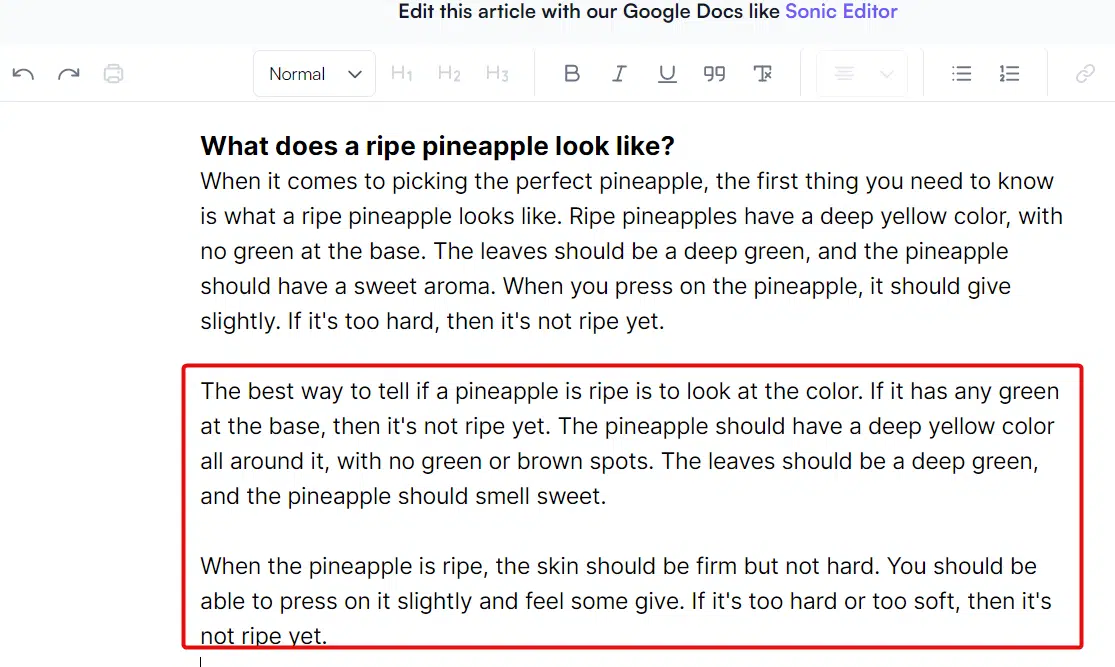1115x667 pixels.
Task: Undo the last edit
Action: point(23,74)
